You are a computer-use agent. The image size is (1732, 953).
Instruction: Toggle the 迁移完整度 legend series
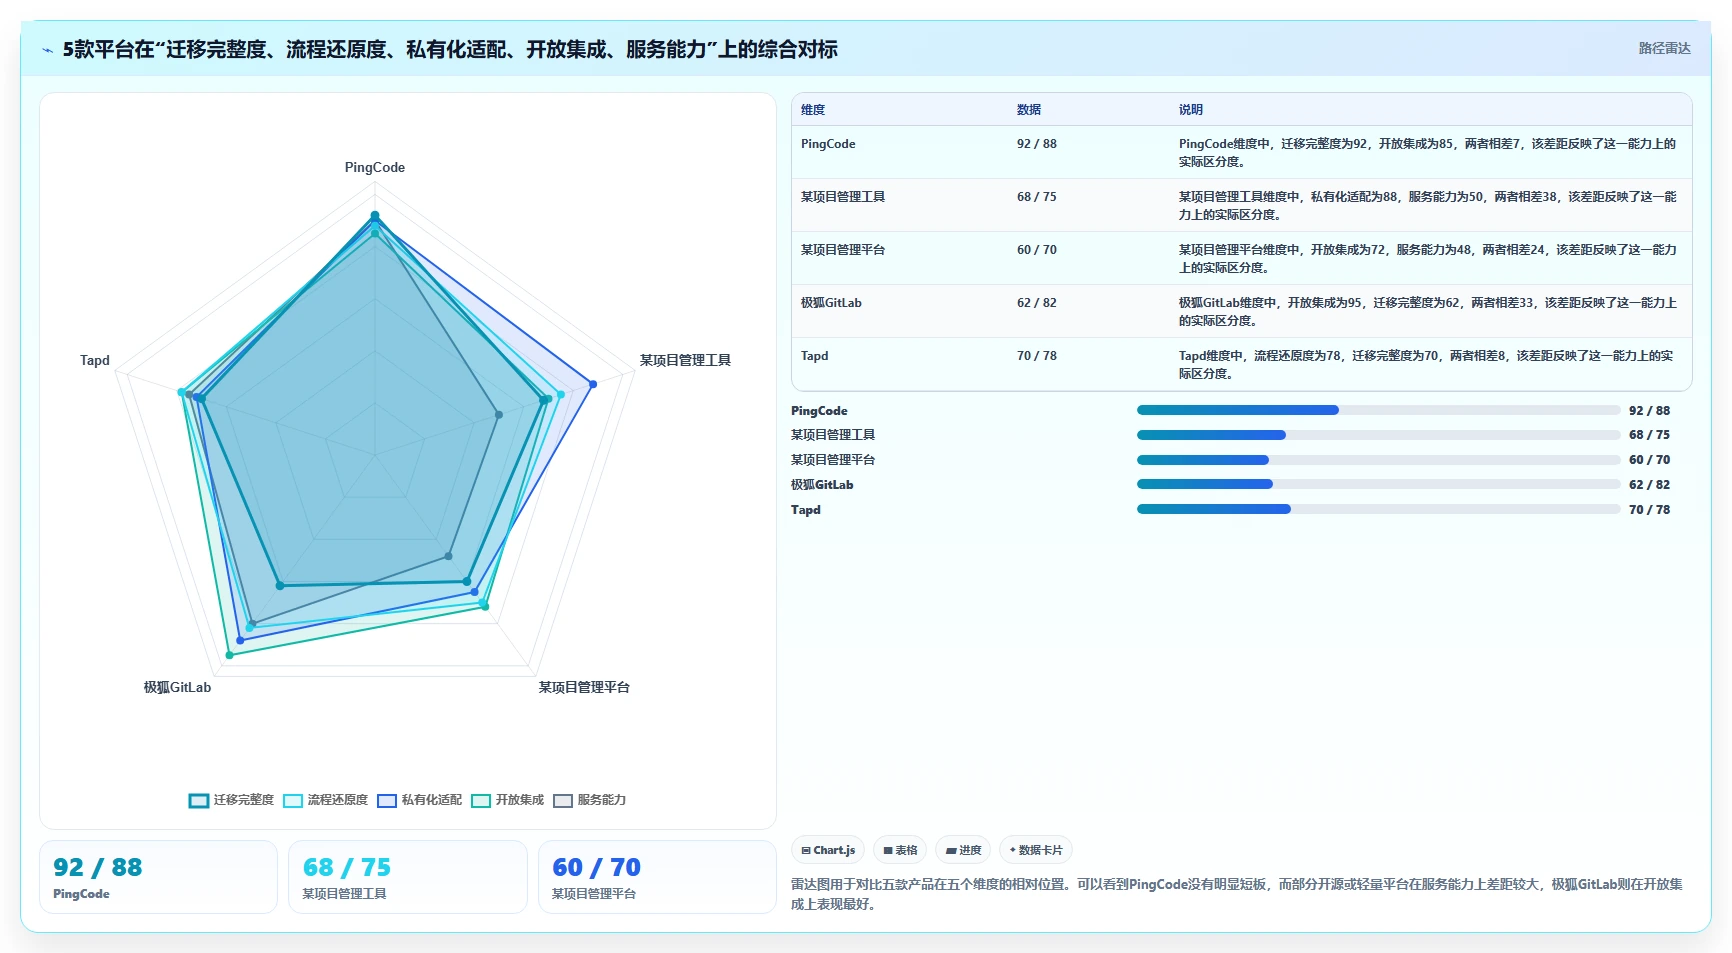pyautogui.click(x=231, y=800)
